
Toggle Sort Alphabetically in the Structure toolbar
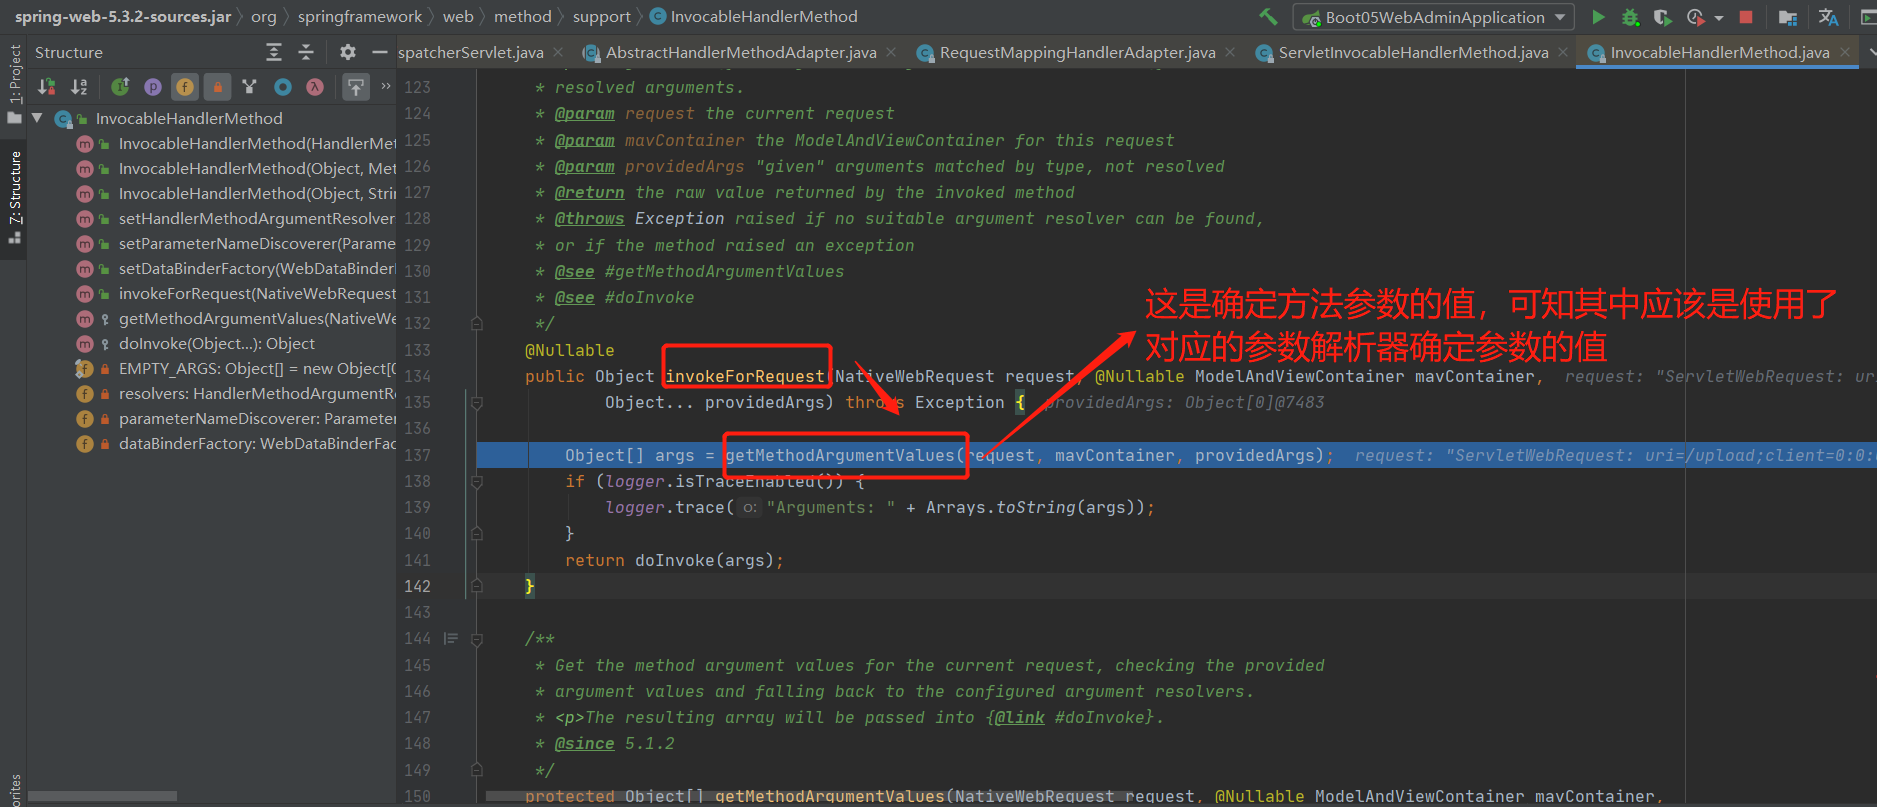80,87
